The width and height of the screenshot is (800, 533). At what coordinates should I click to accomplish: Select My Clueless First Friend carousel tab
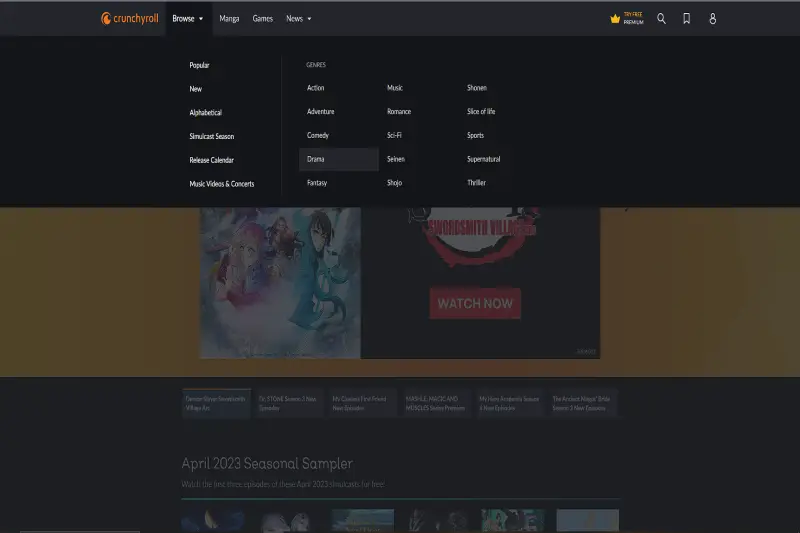click(363, 403)
